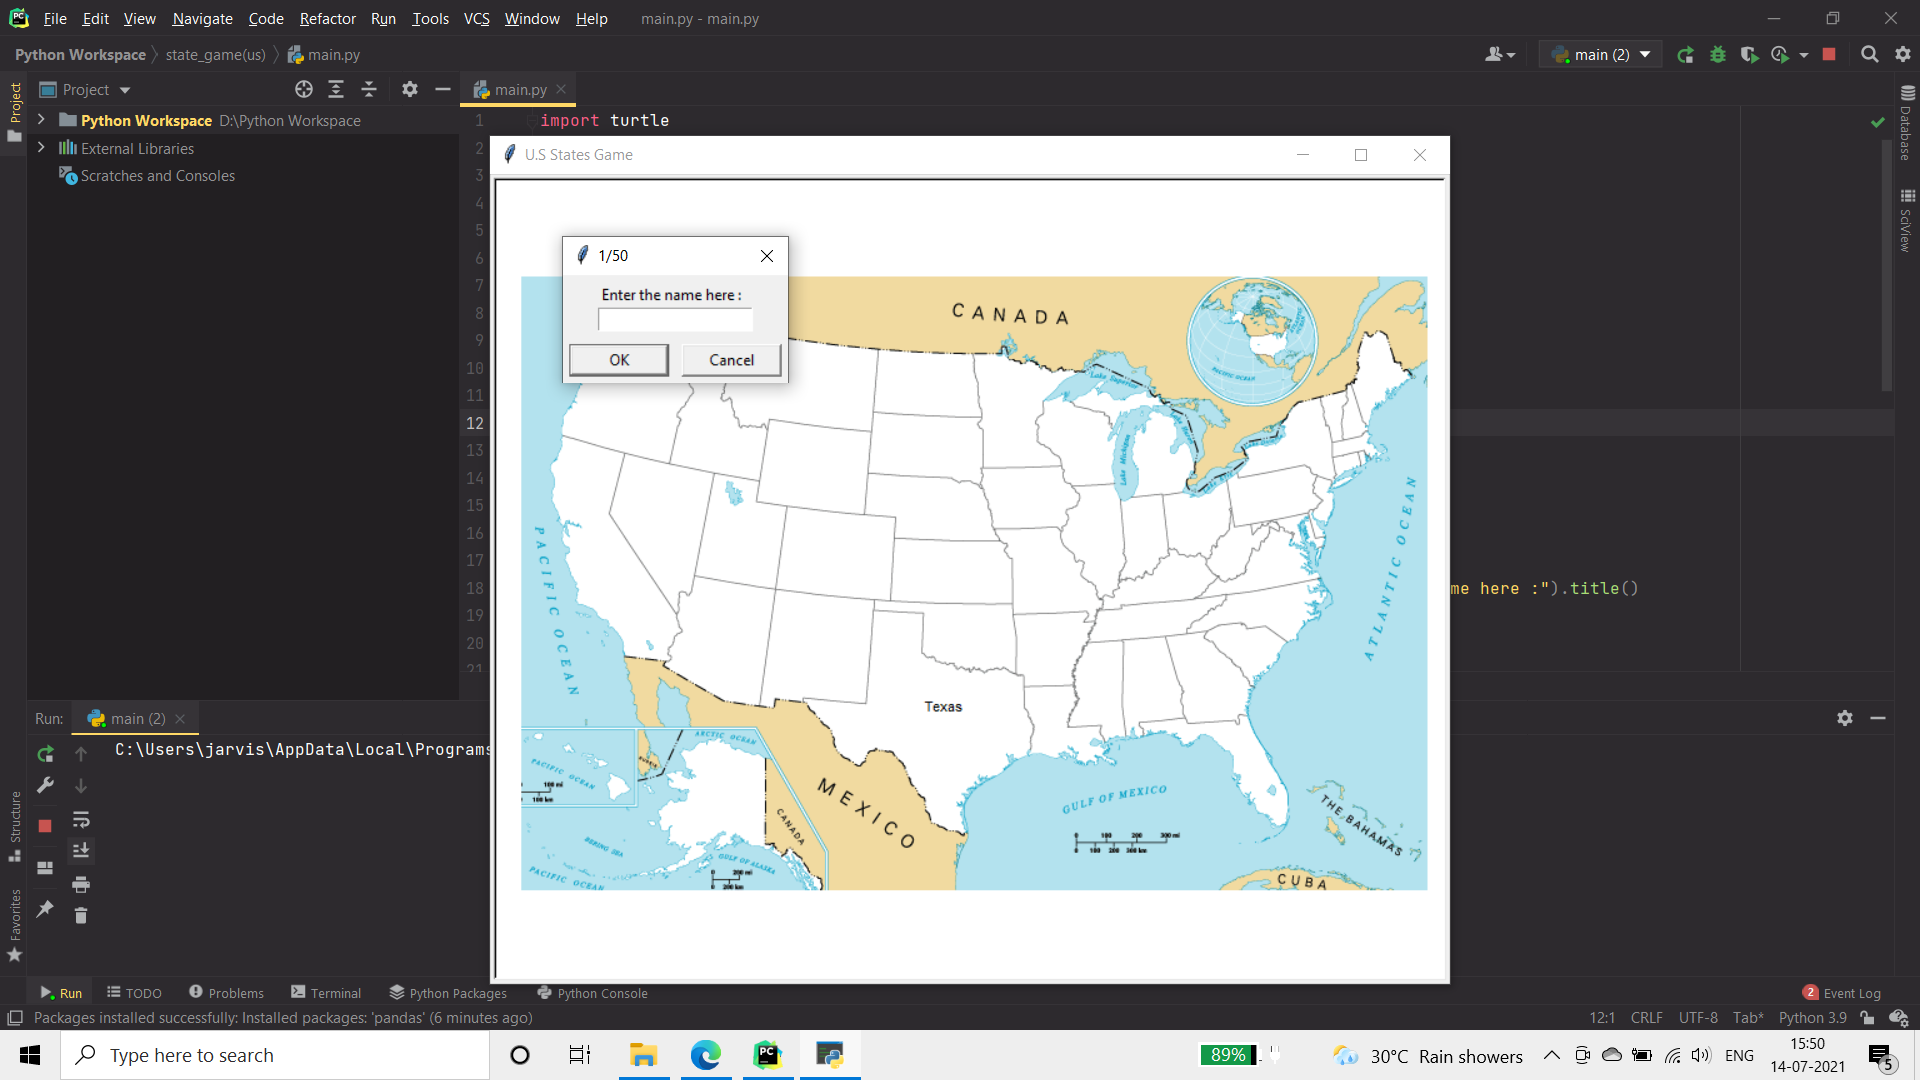Expand the External Libraries node
This screenshot has height=1080, width=1920.
pyautogui.click(x=40, y=148)
